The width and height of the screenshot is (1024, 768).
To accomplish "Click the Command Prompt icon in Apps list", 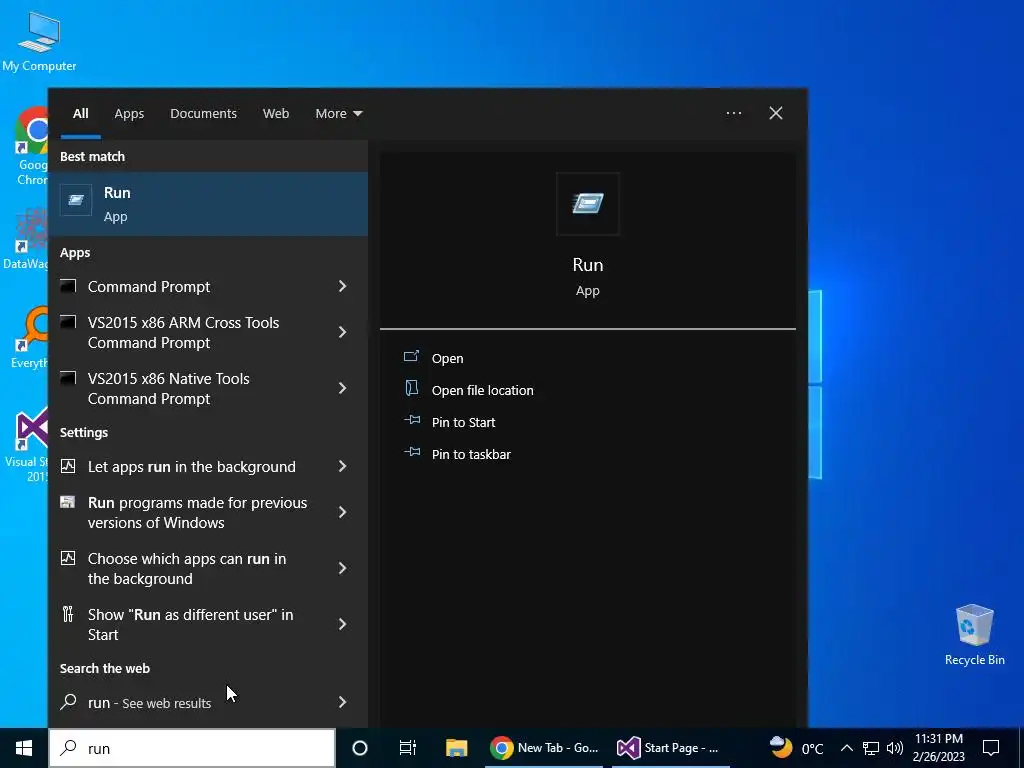I will tap(69, 285).
